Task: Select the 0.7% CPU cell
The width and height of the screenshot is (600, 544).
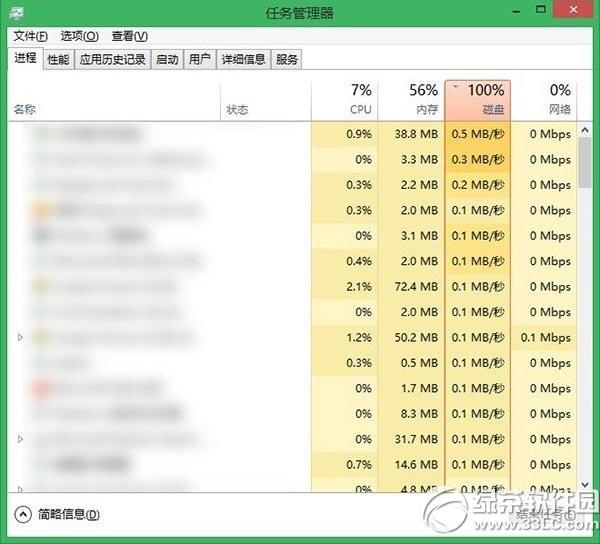Action: pyautogui.click(x=344, y=464)
